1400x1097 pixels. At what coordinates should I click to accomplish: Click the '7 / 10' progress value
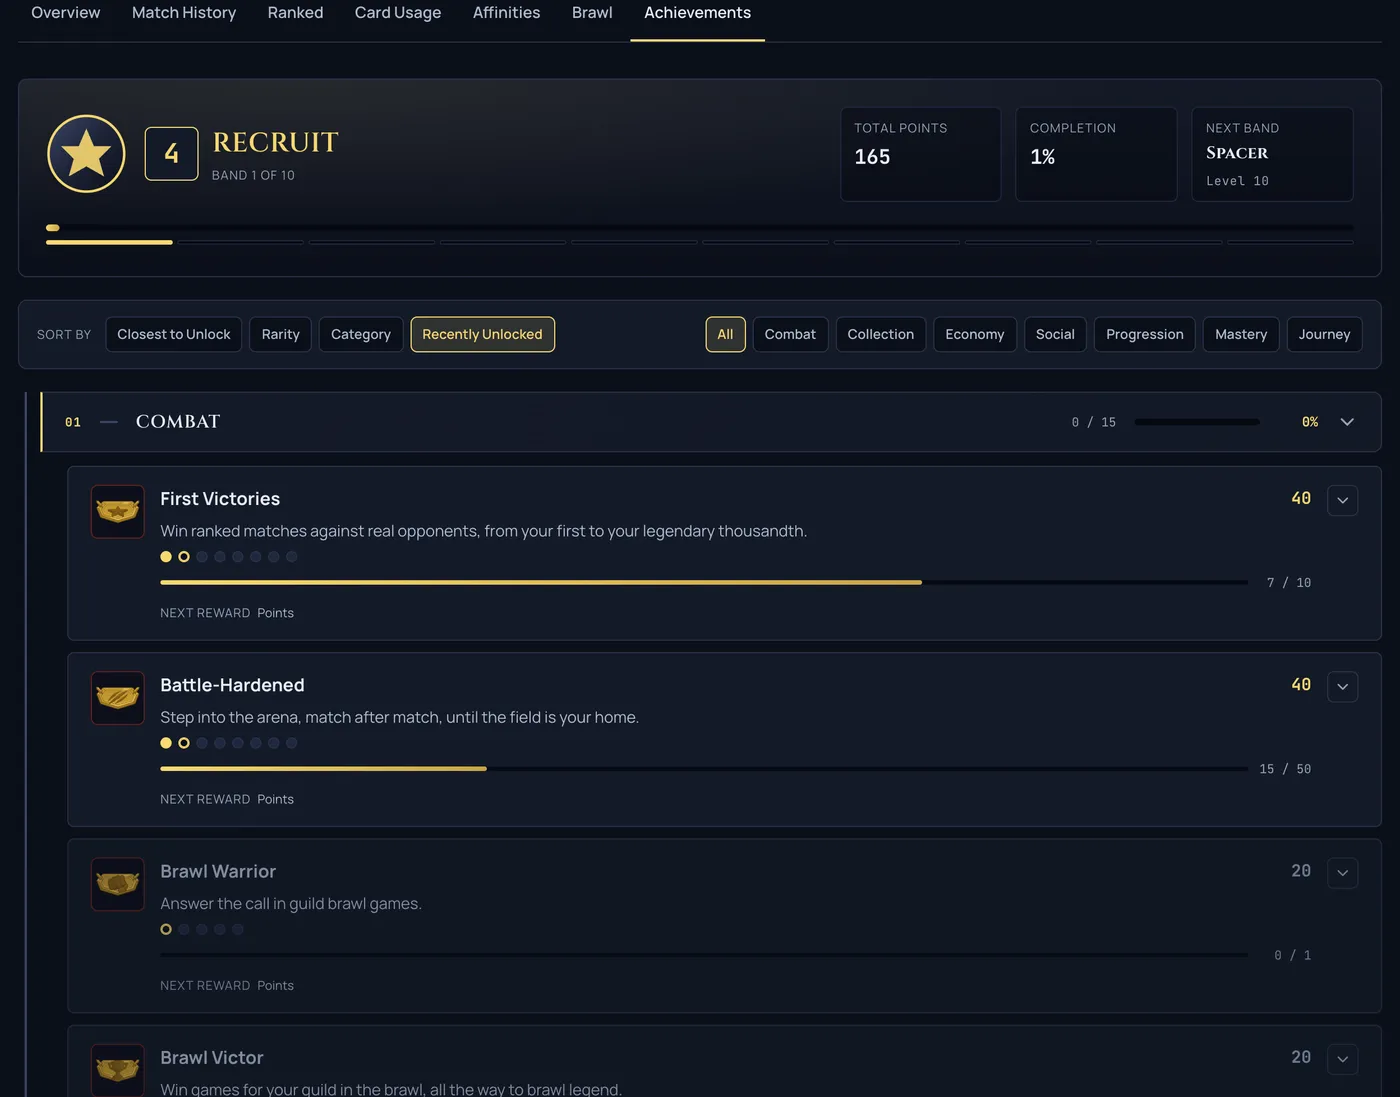tap(1288, 583)
